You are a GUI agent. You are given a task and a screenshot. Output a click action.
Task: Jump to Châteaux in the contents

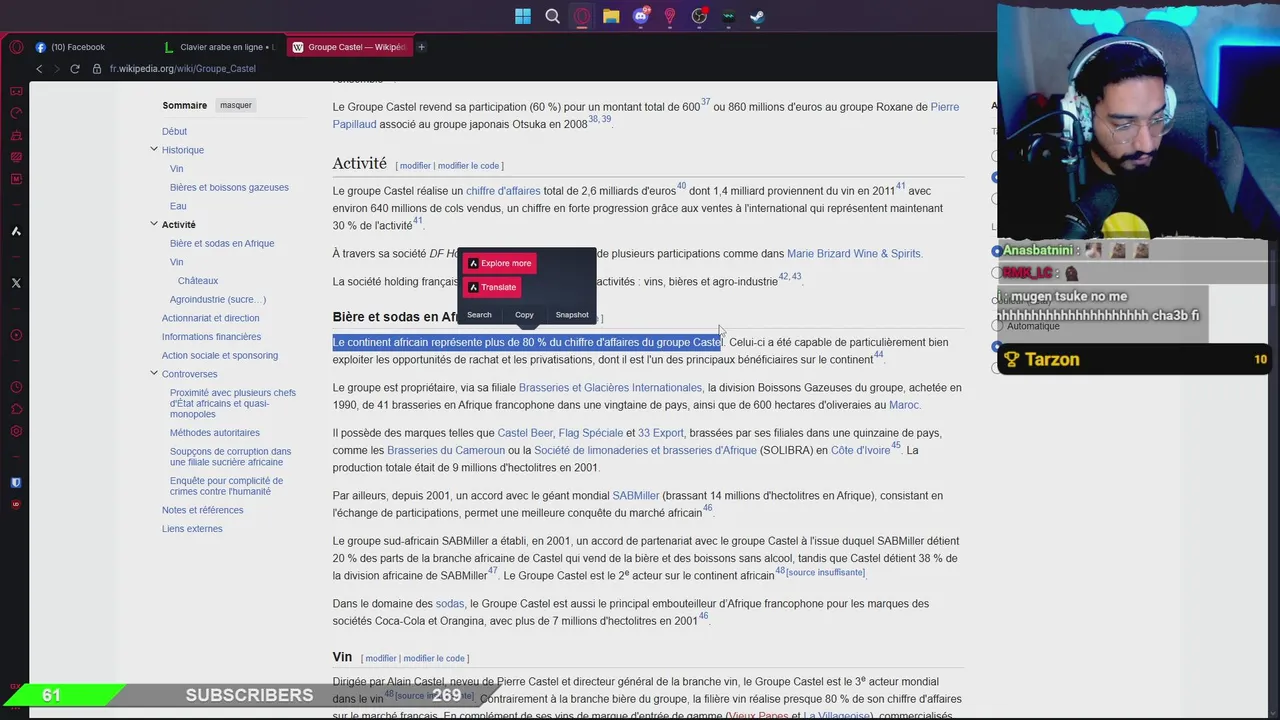198,281
